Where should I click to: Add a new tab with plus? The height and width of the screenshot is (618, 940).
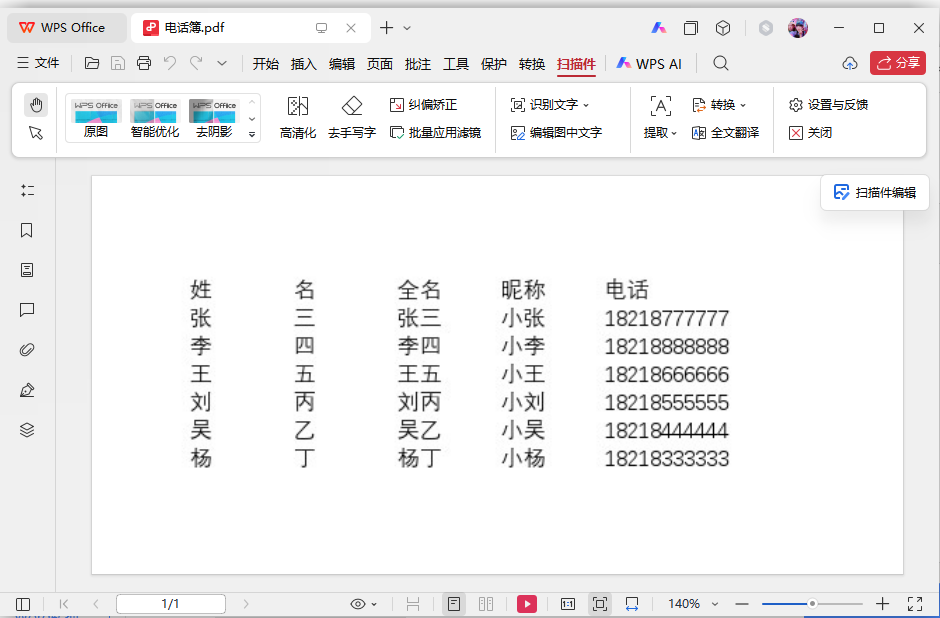click(387, 28)
